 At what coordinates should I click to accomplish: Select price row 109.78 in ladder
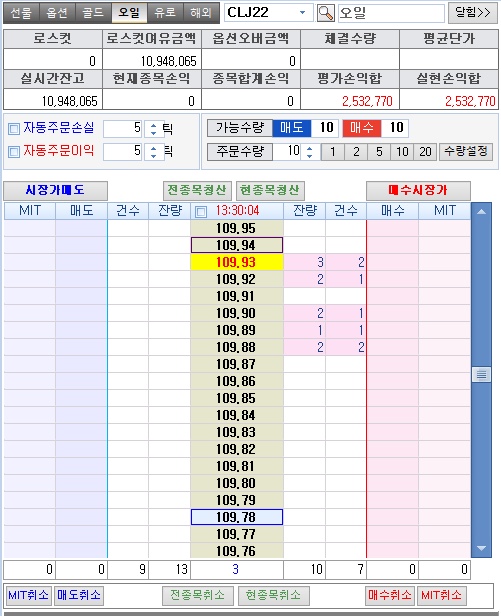(237, 517)
